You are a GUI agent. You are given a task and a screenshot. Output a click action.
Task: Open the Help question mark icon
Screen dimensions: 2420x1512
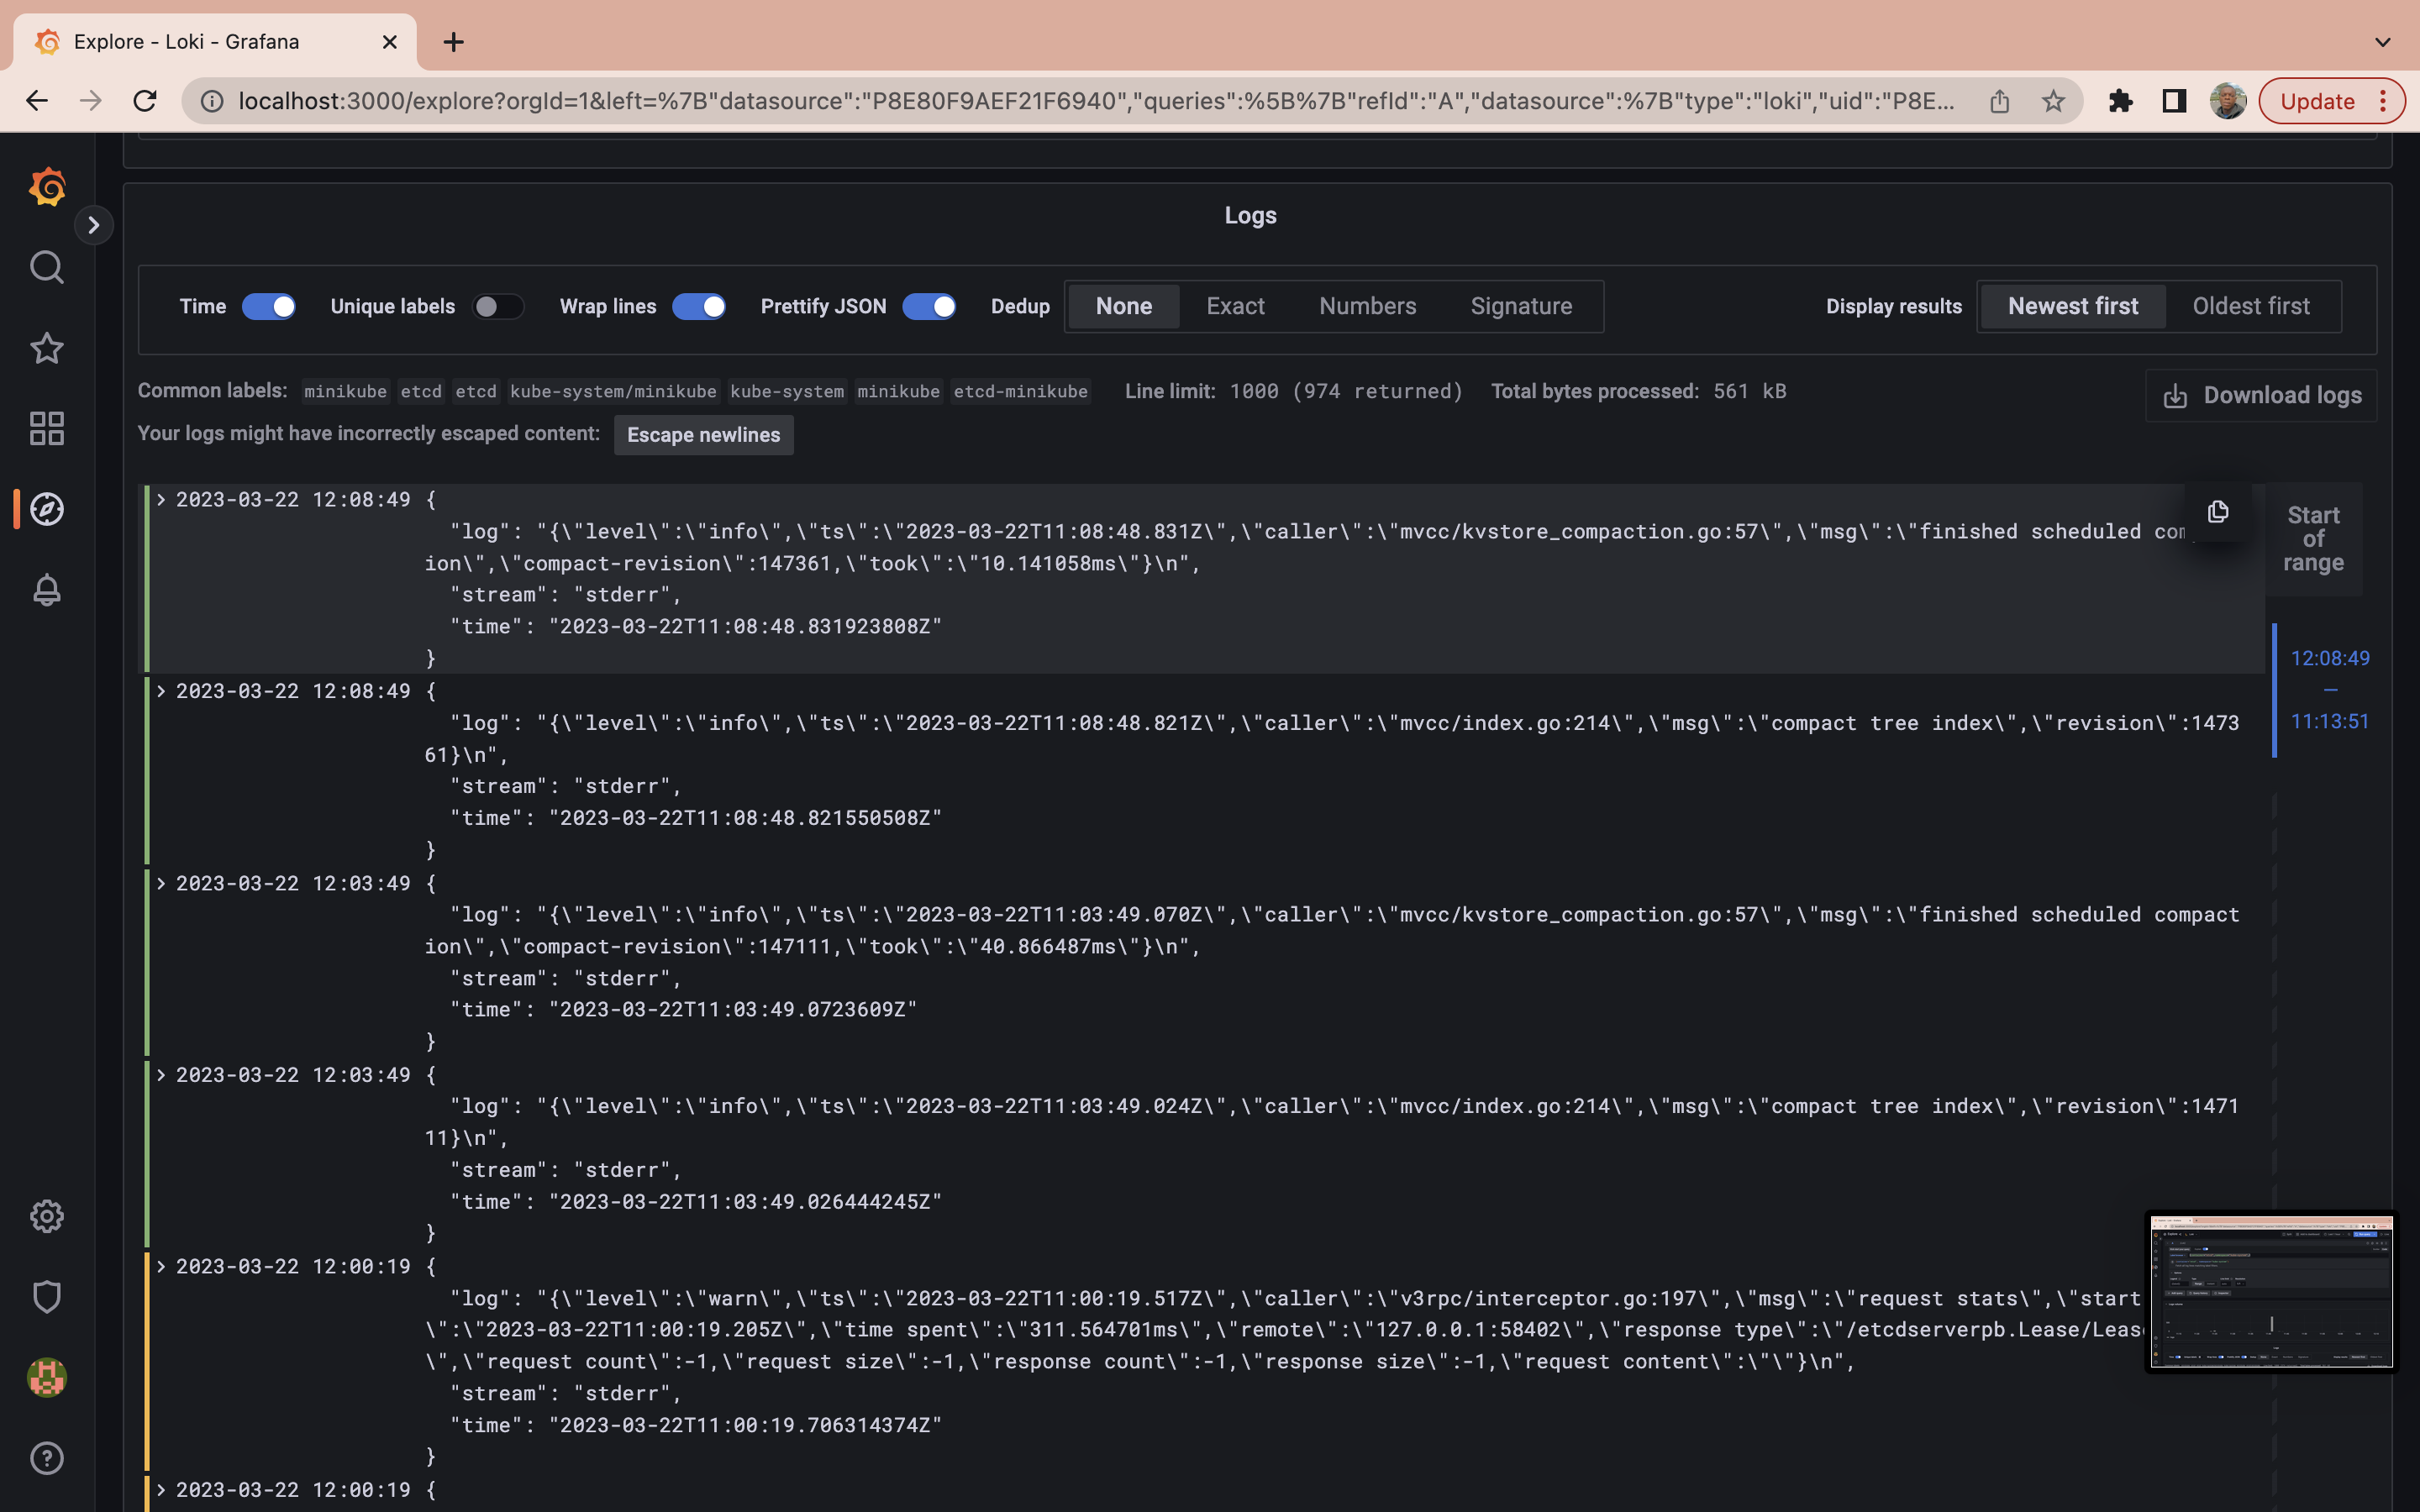click(47, 1458)
